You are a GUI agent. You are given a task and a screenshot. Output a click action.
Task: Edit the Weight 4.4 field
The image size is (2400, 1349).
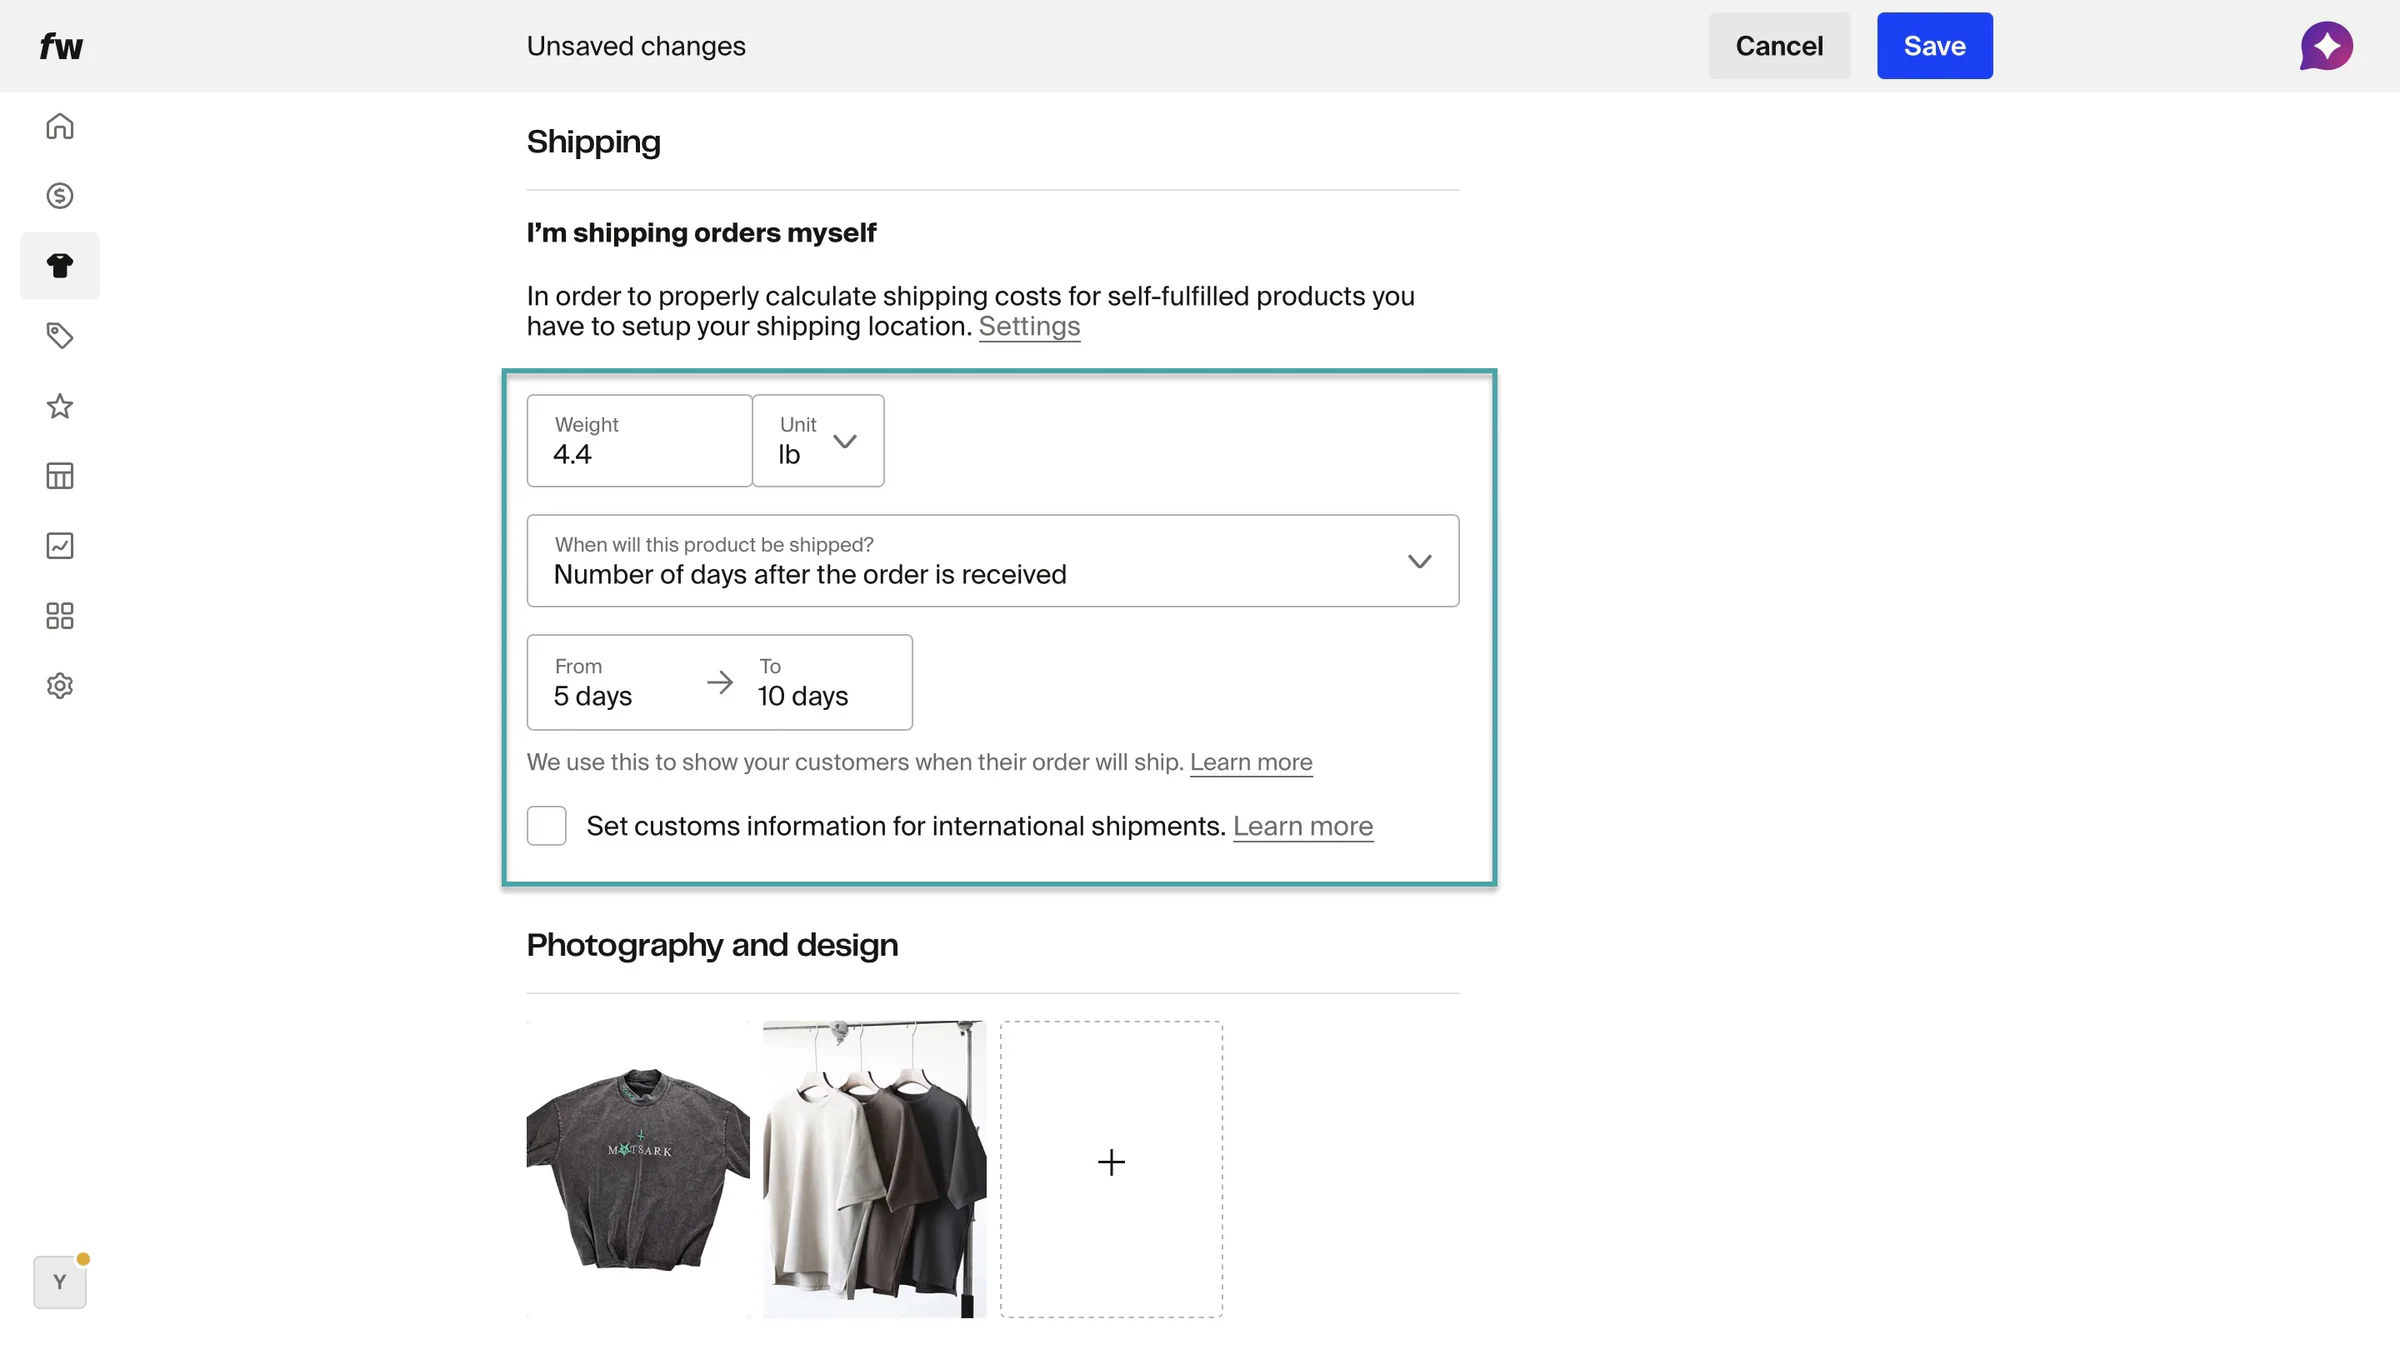tap(640, 441)
